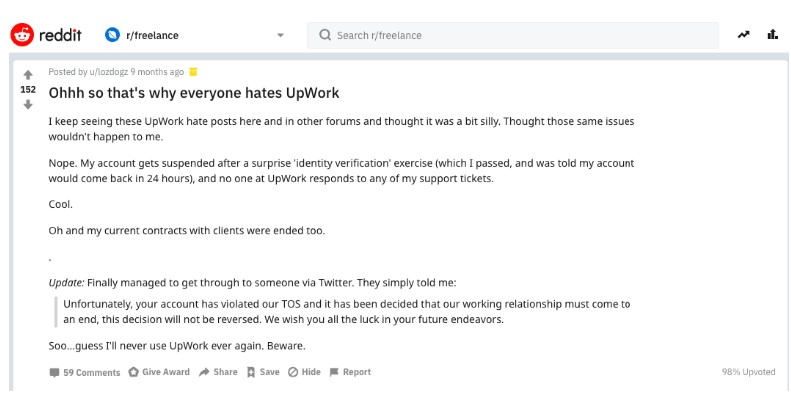
Task: Expand the r/freelance community dropdown arrow
Action: tap(280, 35)
